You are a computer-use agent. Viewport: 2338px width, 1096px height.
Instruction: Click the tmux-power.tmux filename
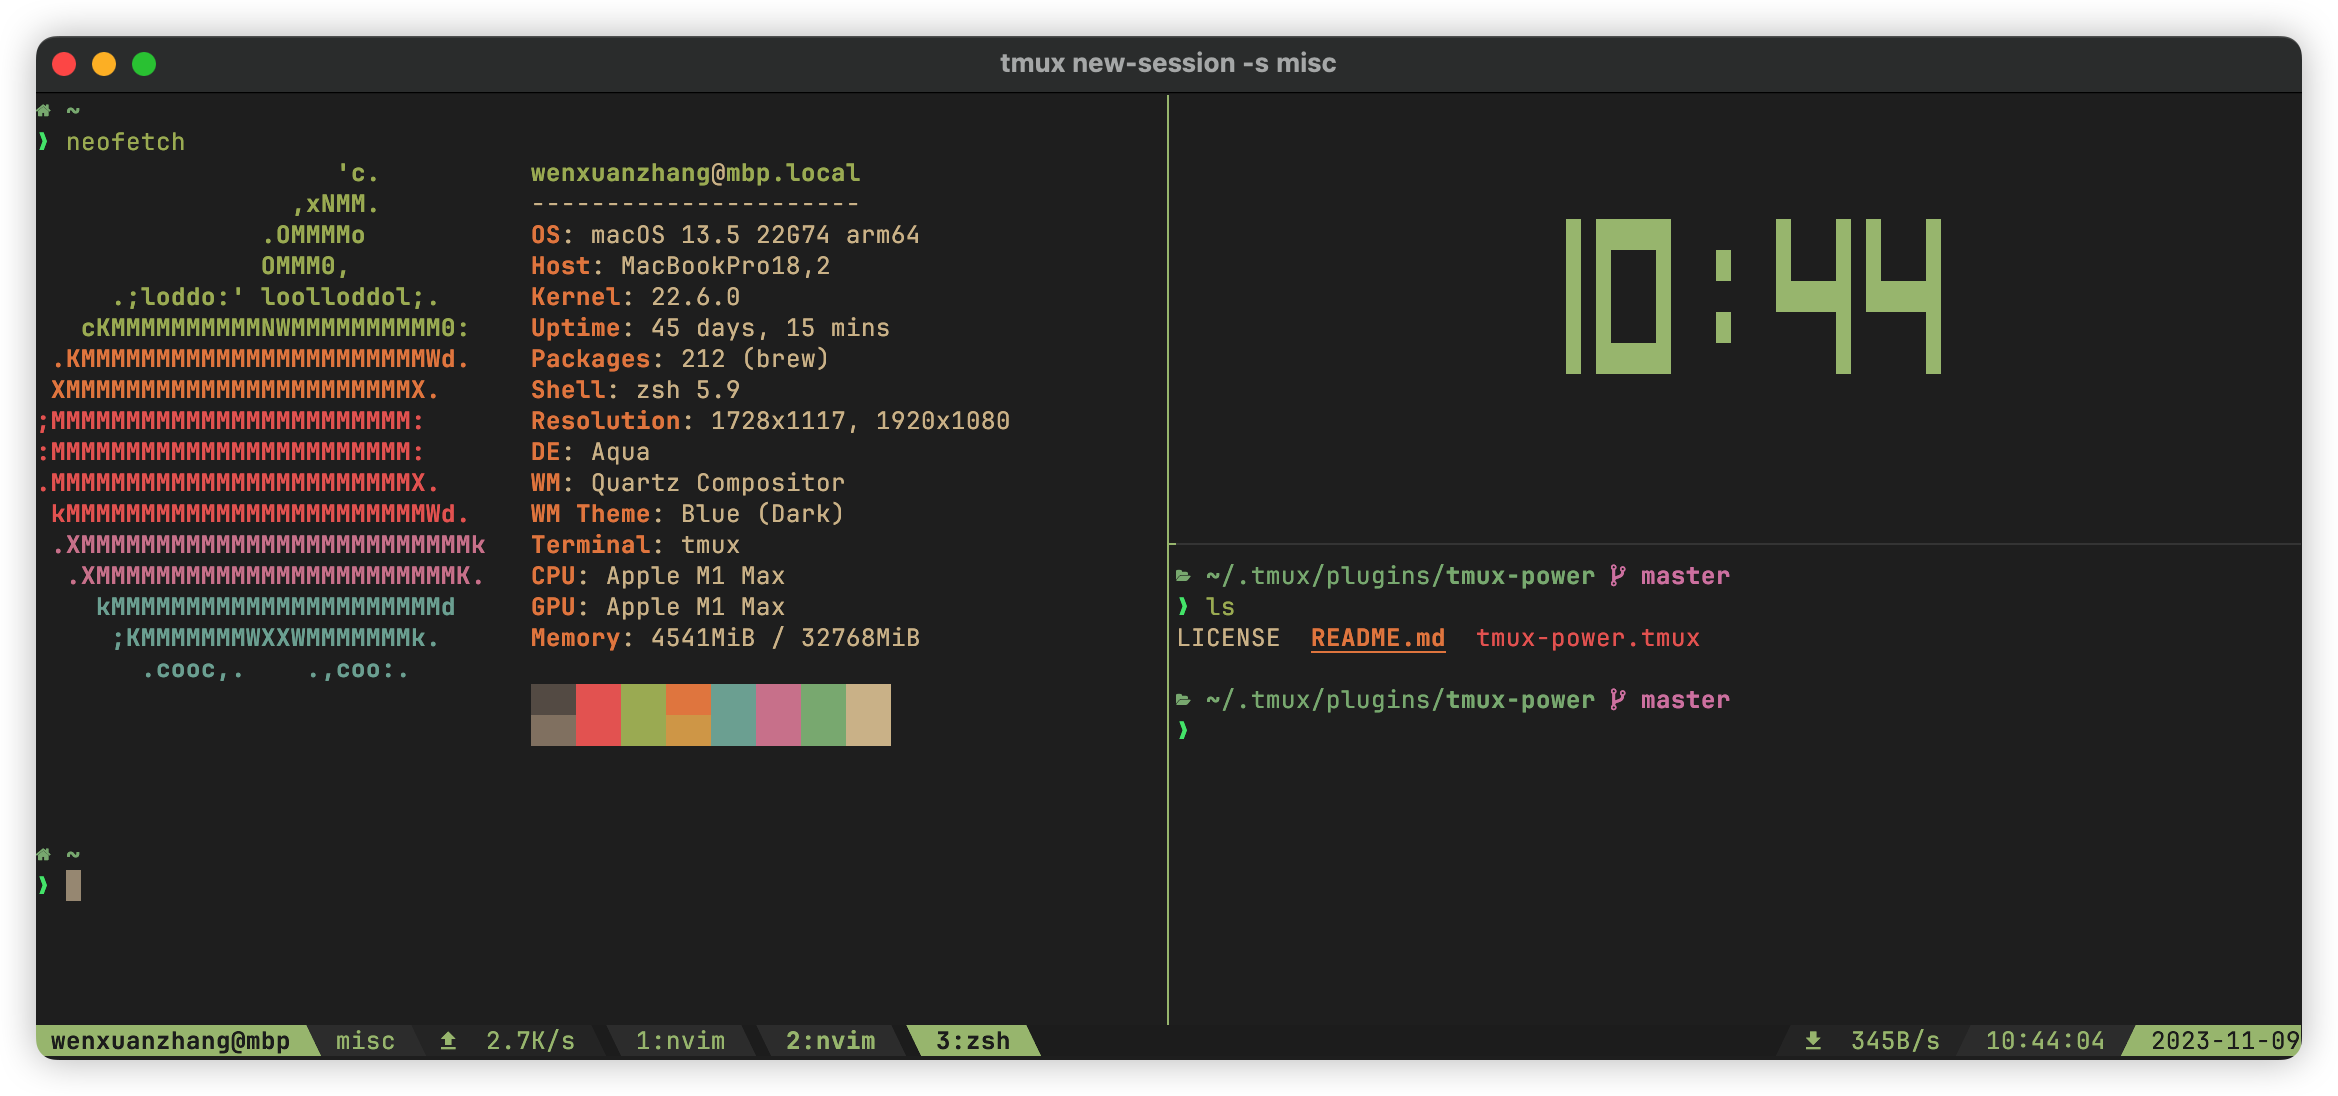1588,637
